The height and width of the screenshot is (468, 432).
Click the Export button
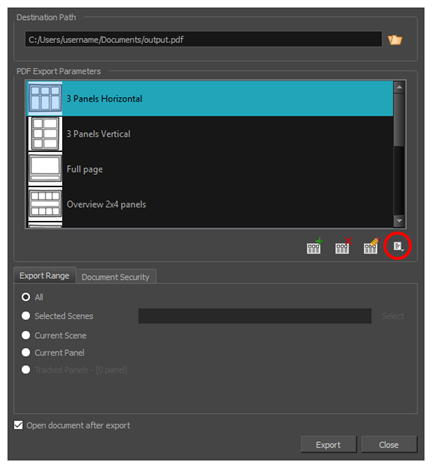click(x=328, y=445)
